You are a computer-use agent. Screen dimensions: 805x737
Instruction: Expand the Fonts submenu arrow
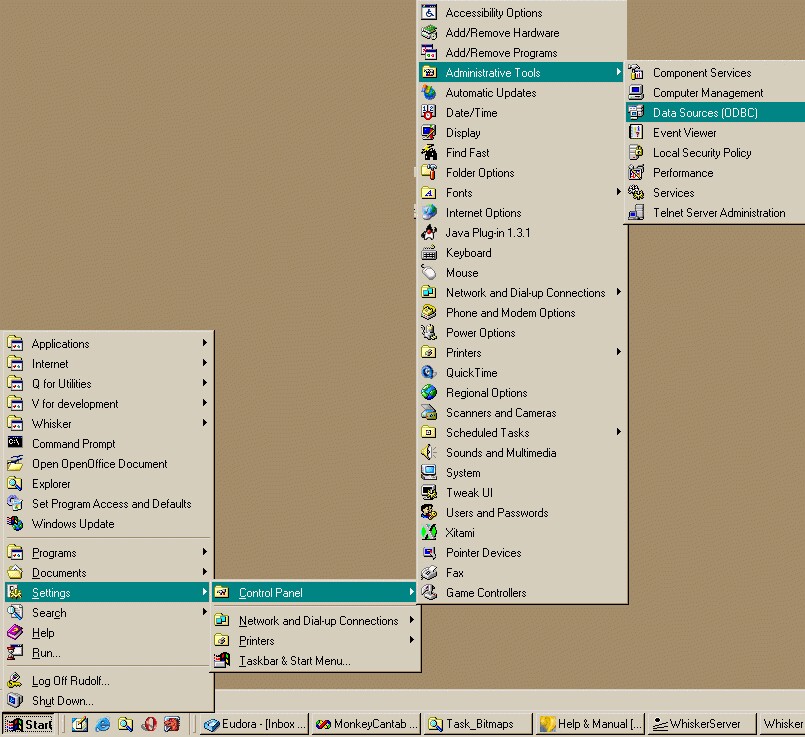tap(619, 192)
